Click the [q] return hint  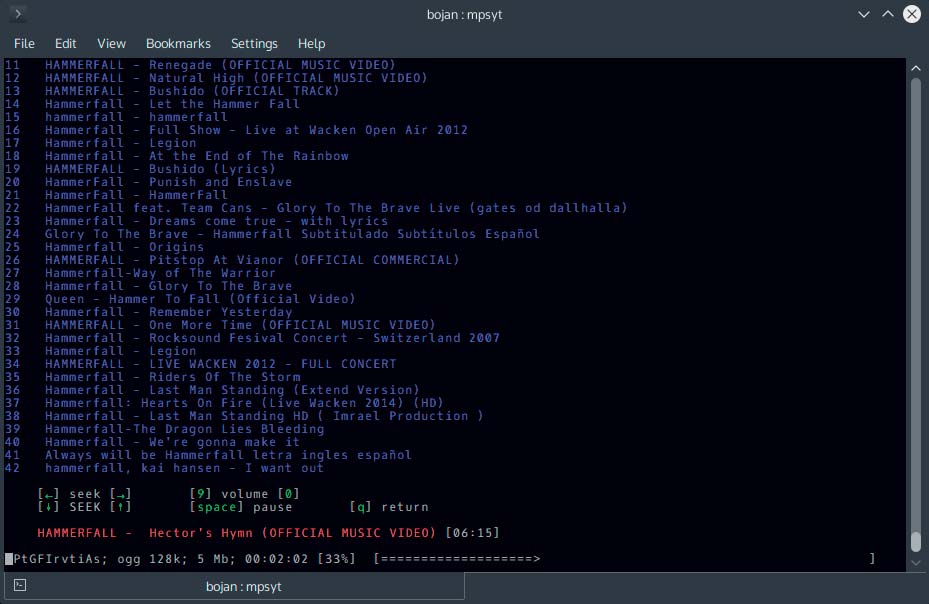(x=389, y=507)
